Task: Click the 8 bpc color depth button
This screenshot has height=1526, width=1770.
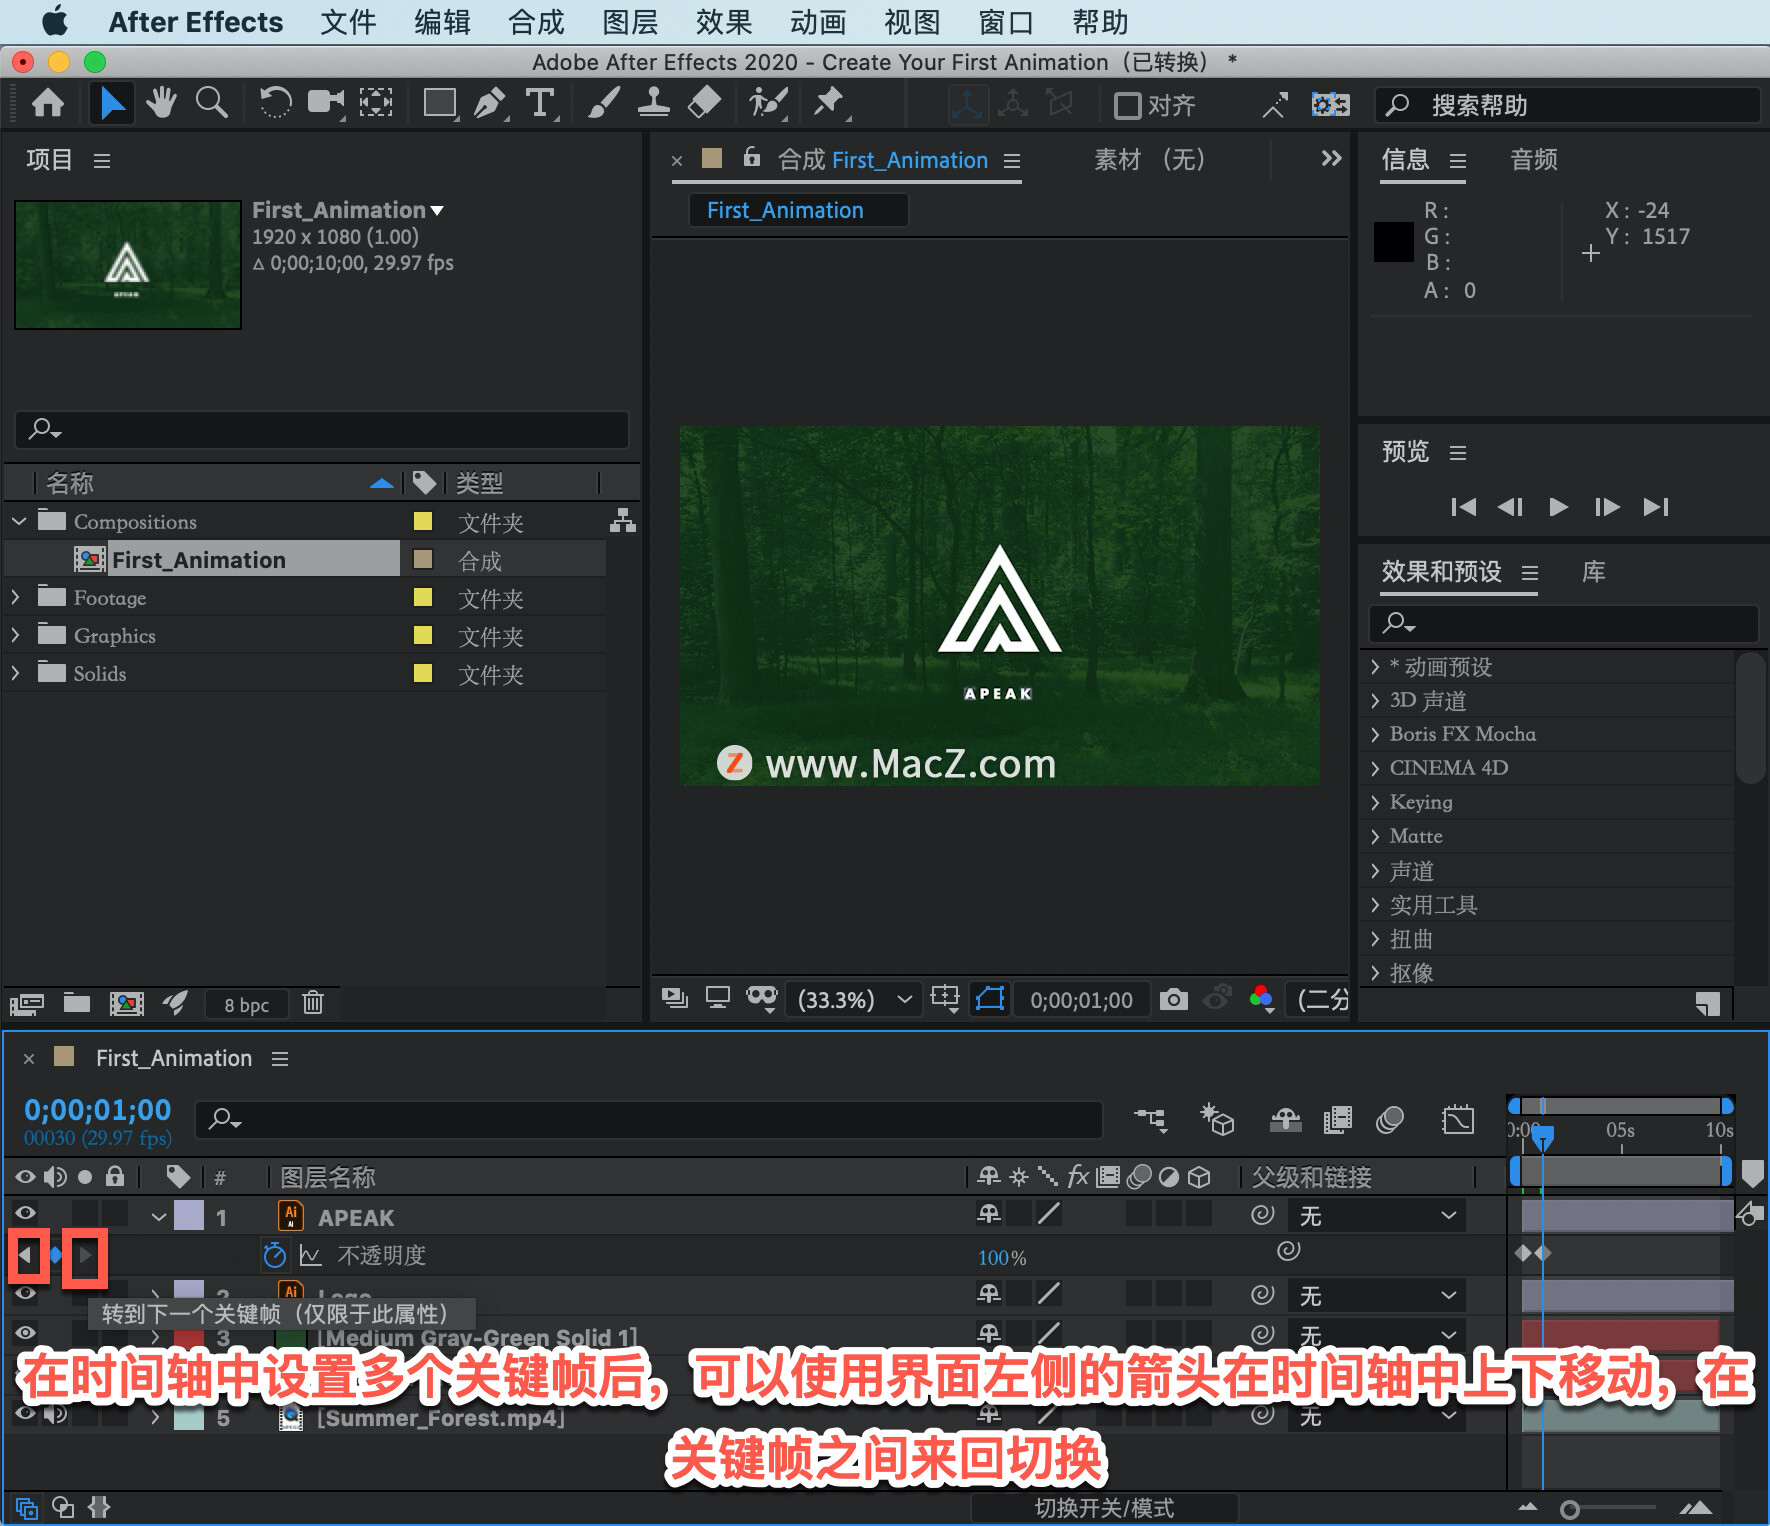Action: pos(246,1004)
